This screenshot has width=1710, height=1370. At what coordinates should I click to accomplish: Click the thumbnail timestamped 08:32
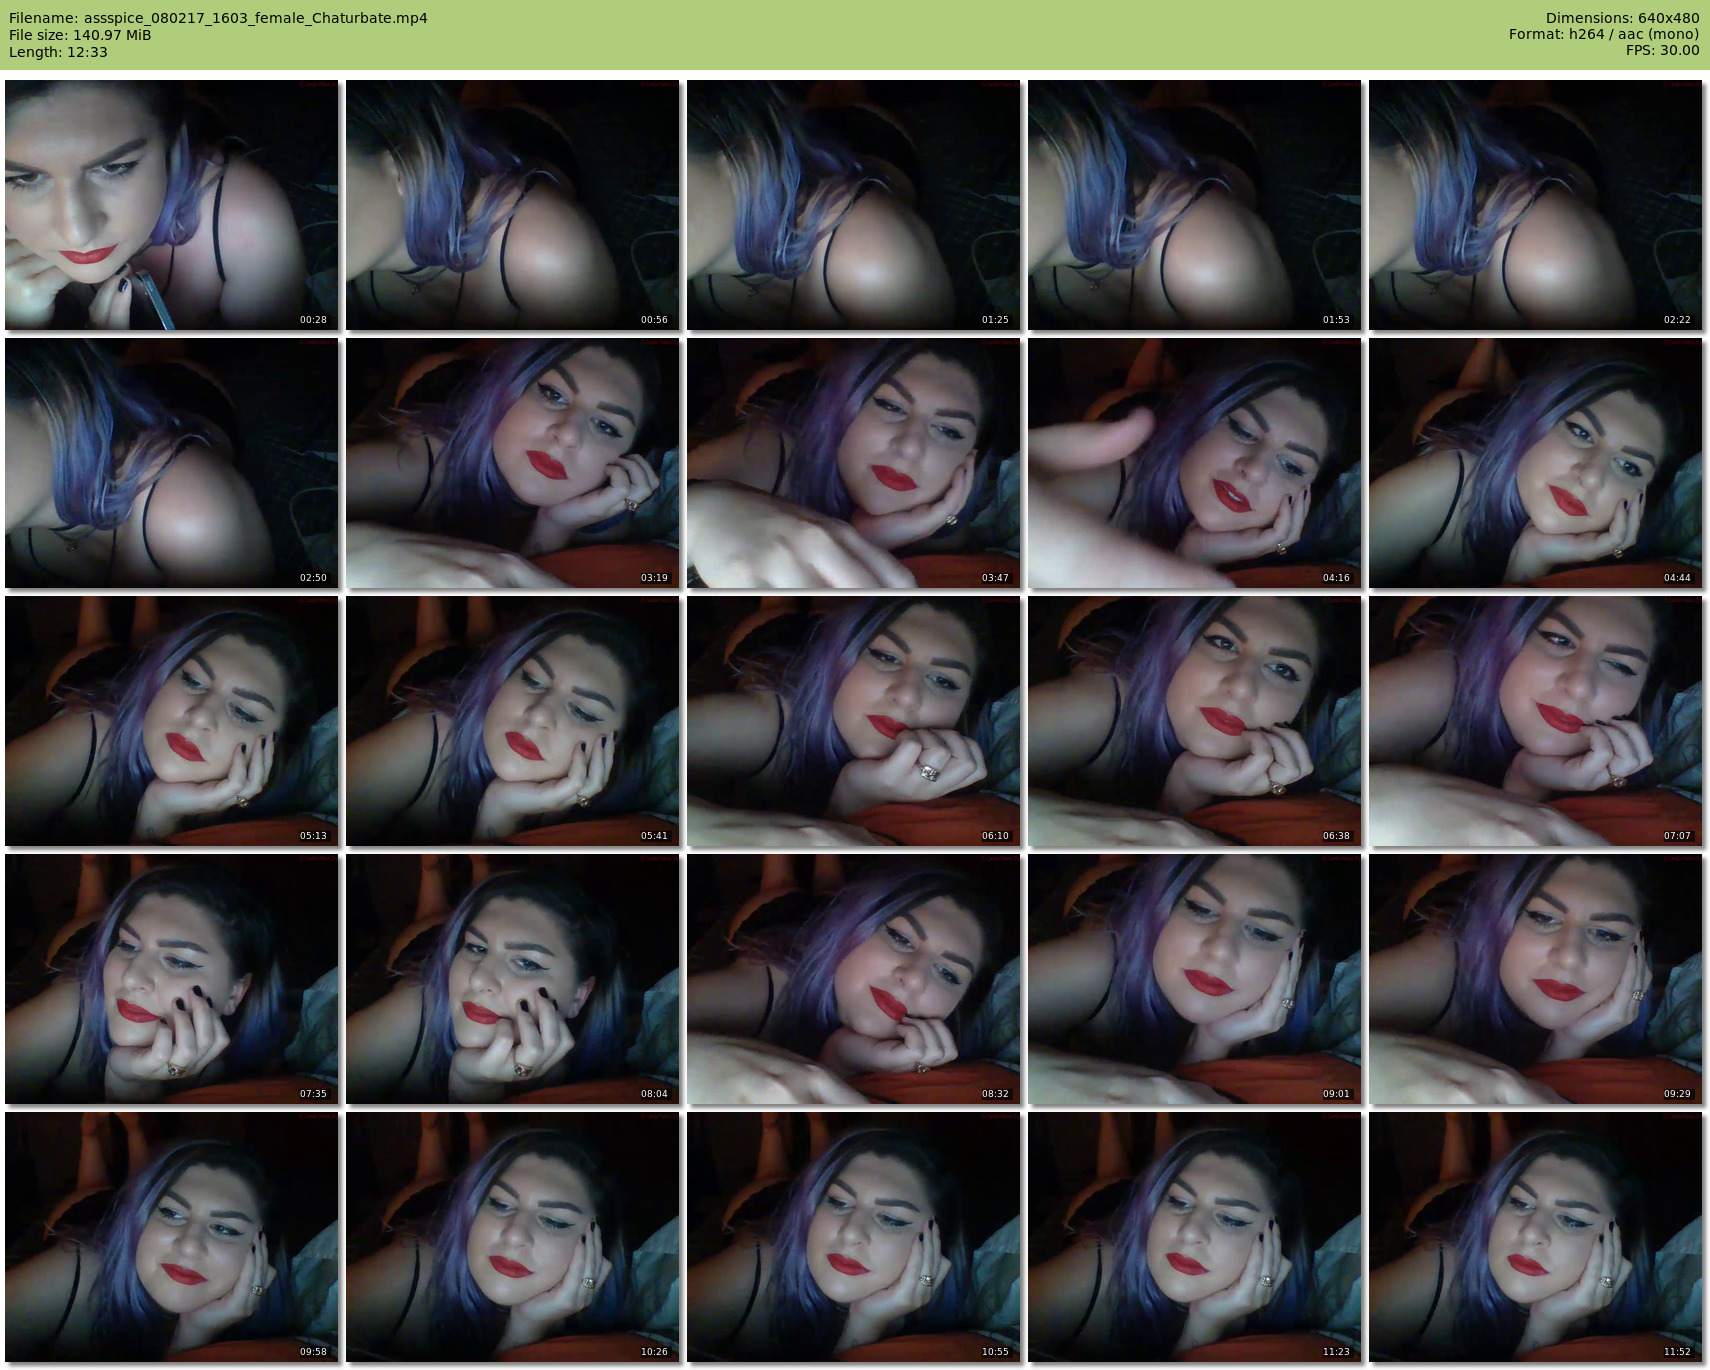point(853,979)
